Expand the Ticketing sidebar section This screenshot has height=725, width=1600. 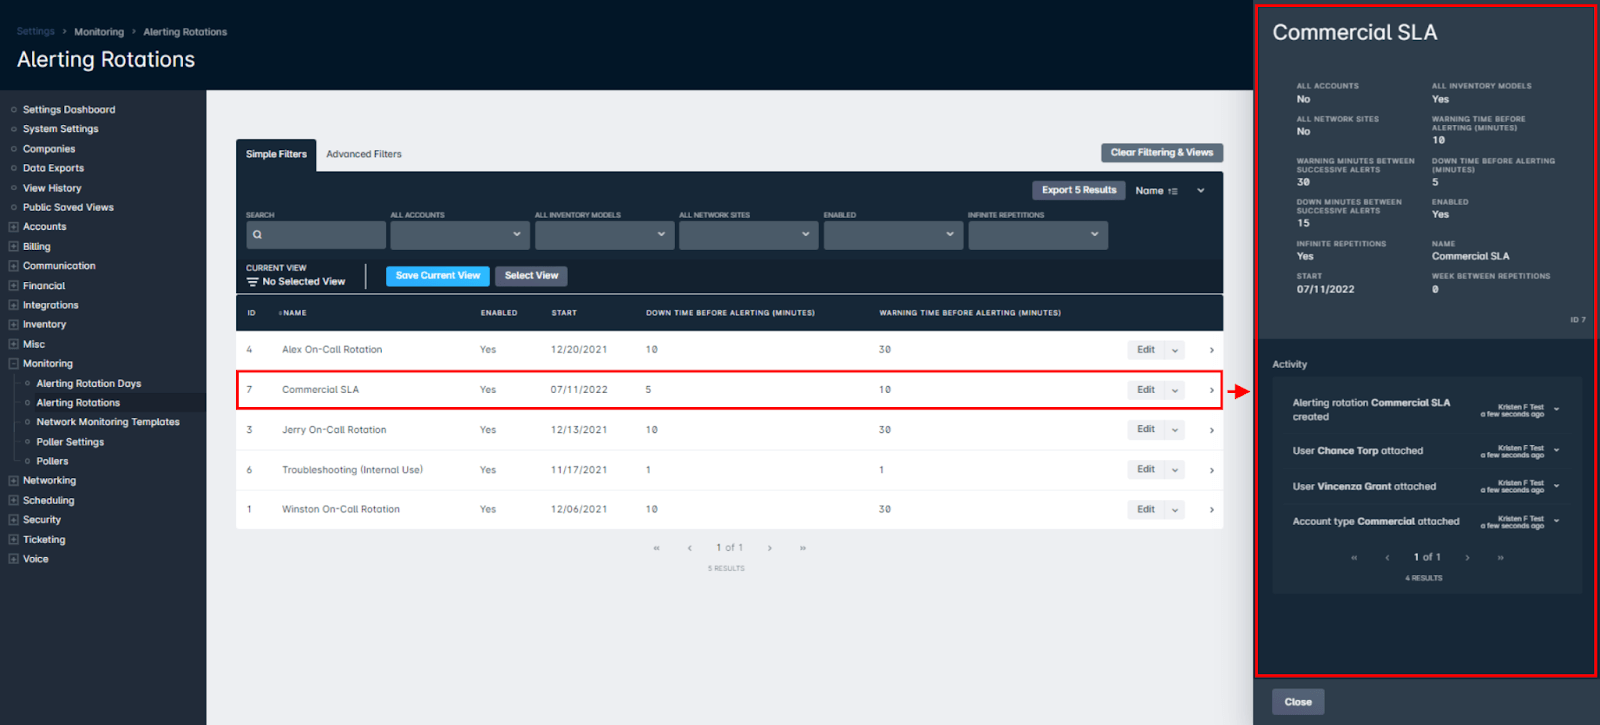[13, 540]
